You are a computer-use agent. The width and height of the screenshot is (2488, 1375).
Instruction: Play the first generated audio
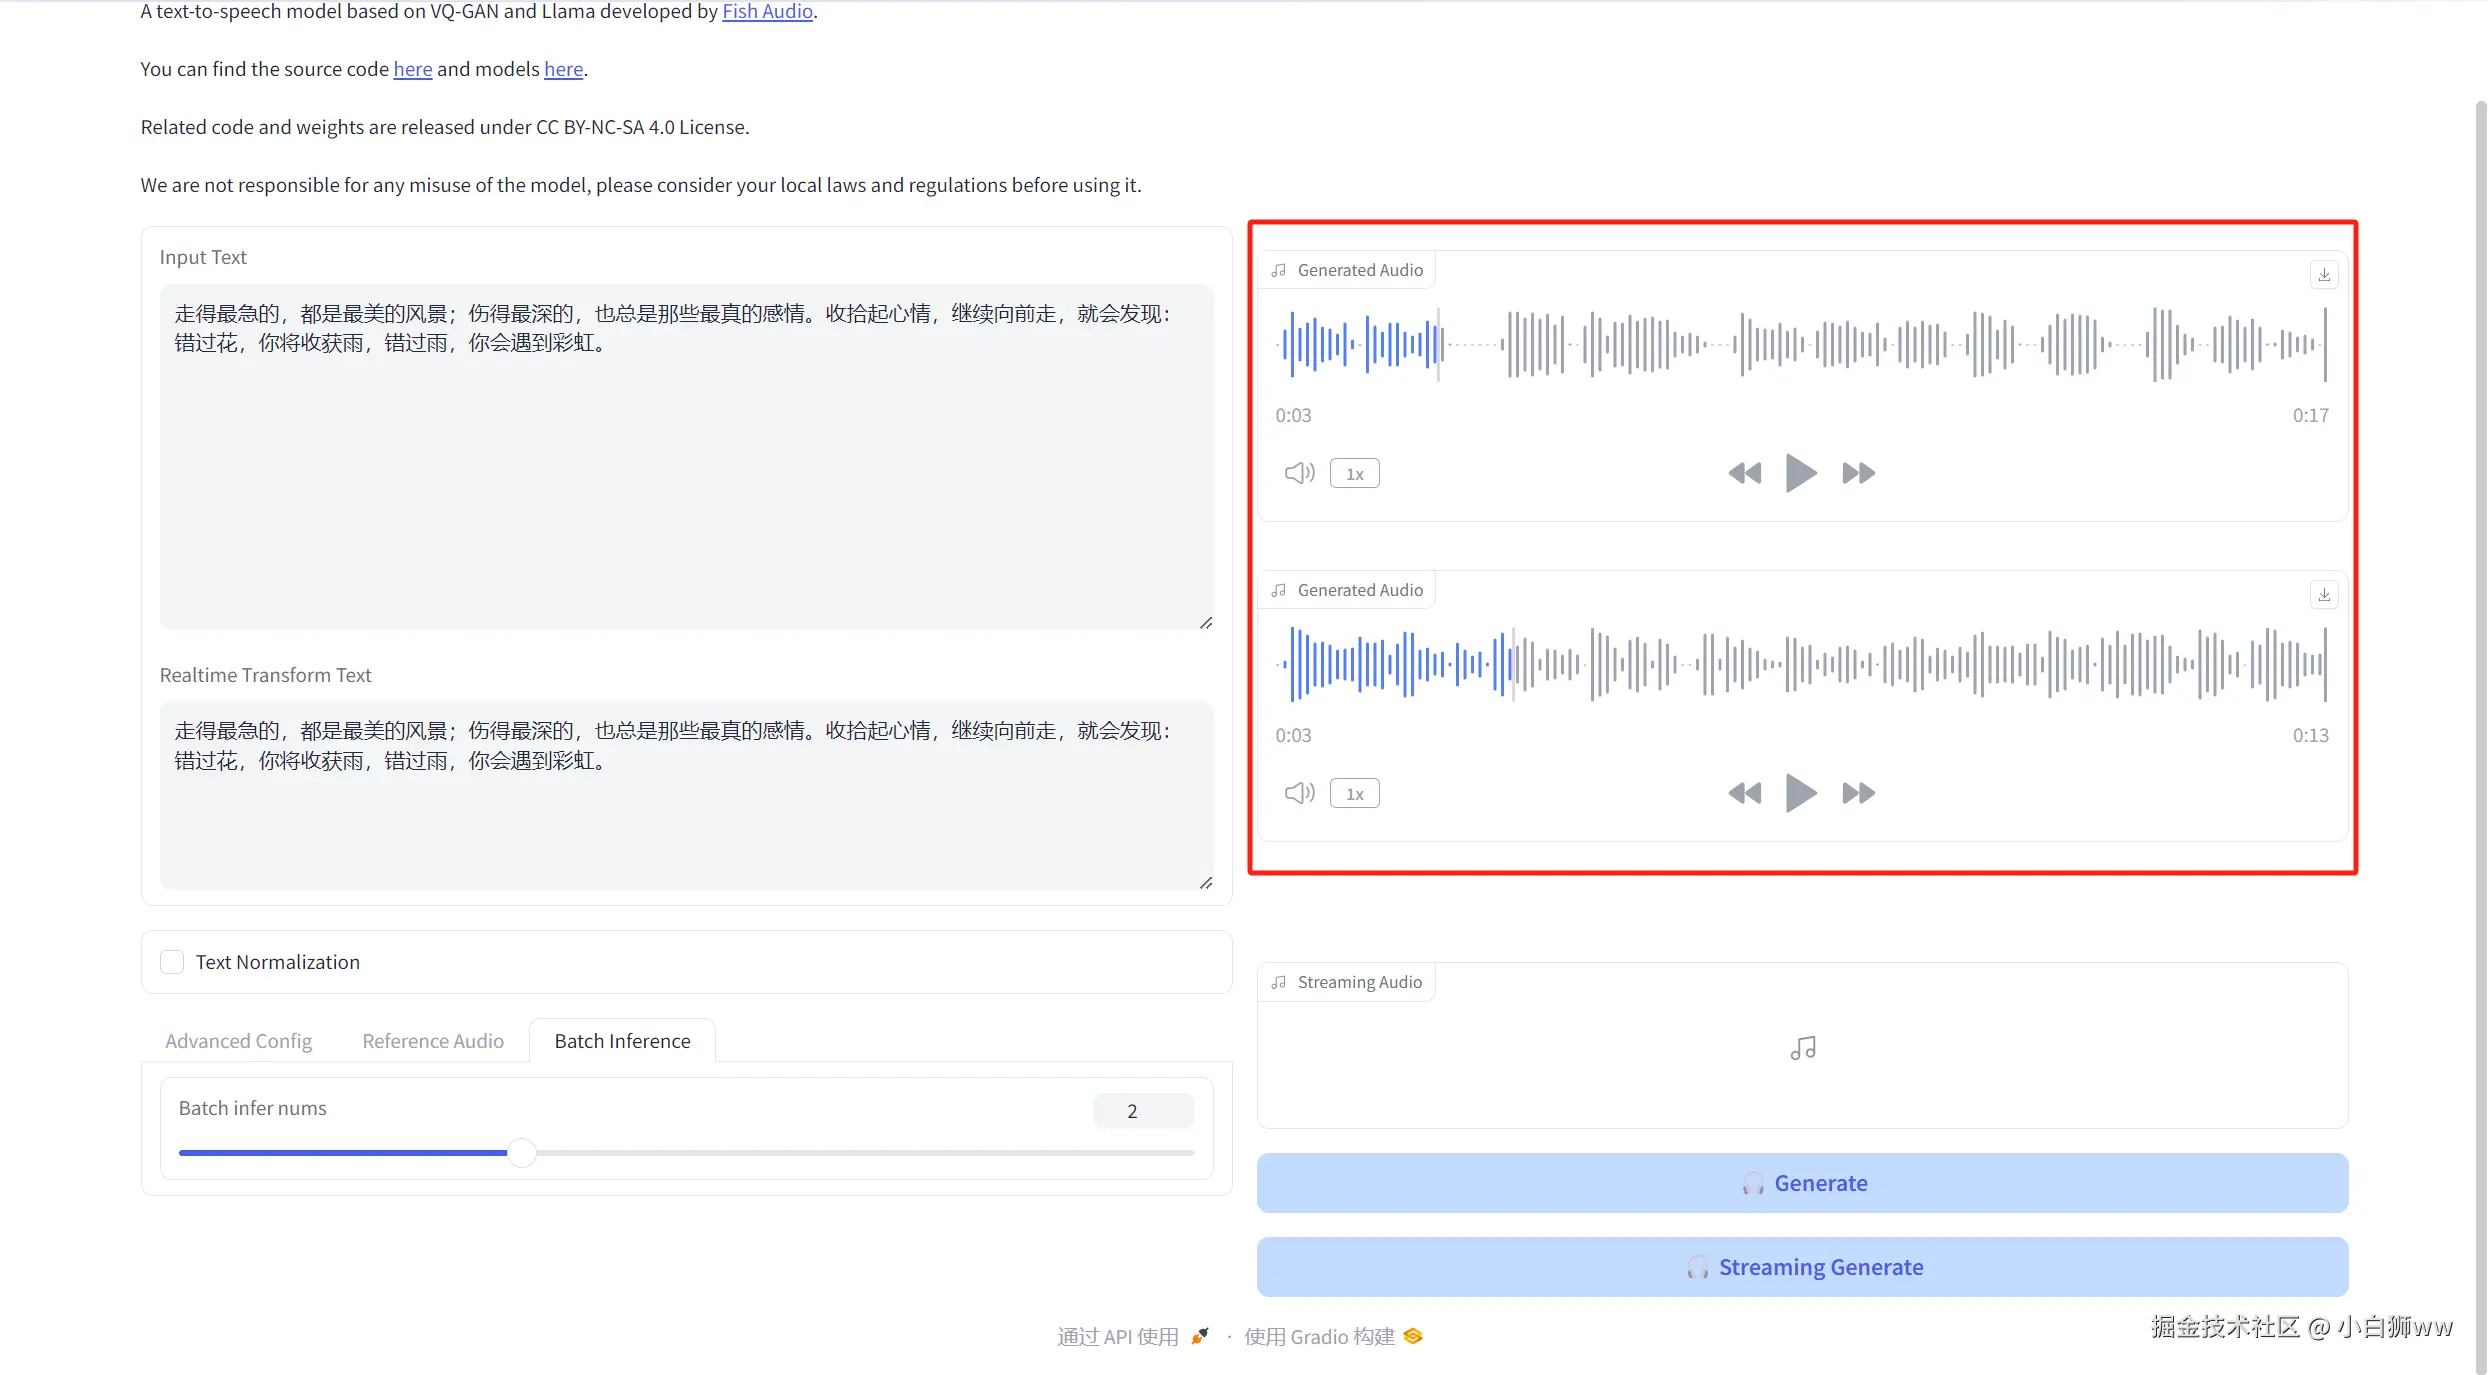tap(1801, 473)
